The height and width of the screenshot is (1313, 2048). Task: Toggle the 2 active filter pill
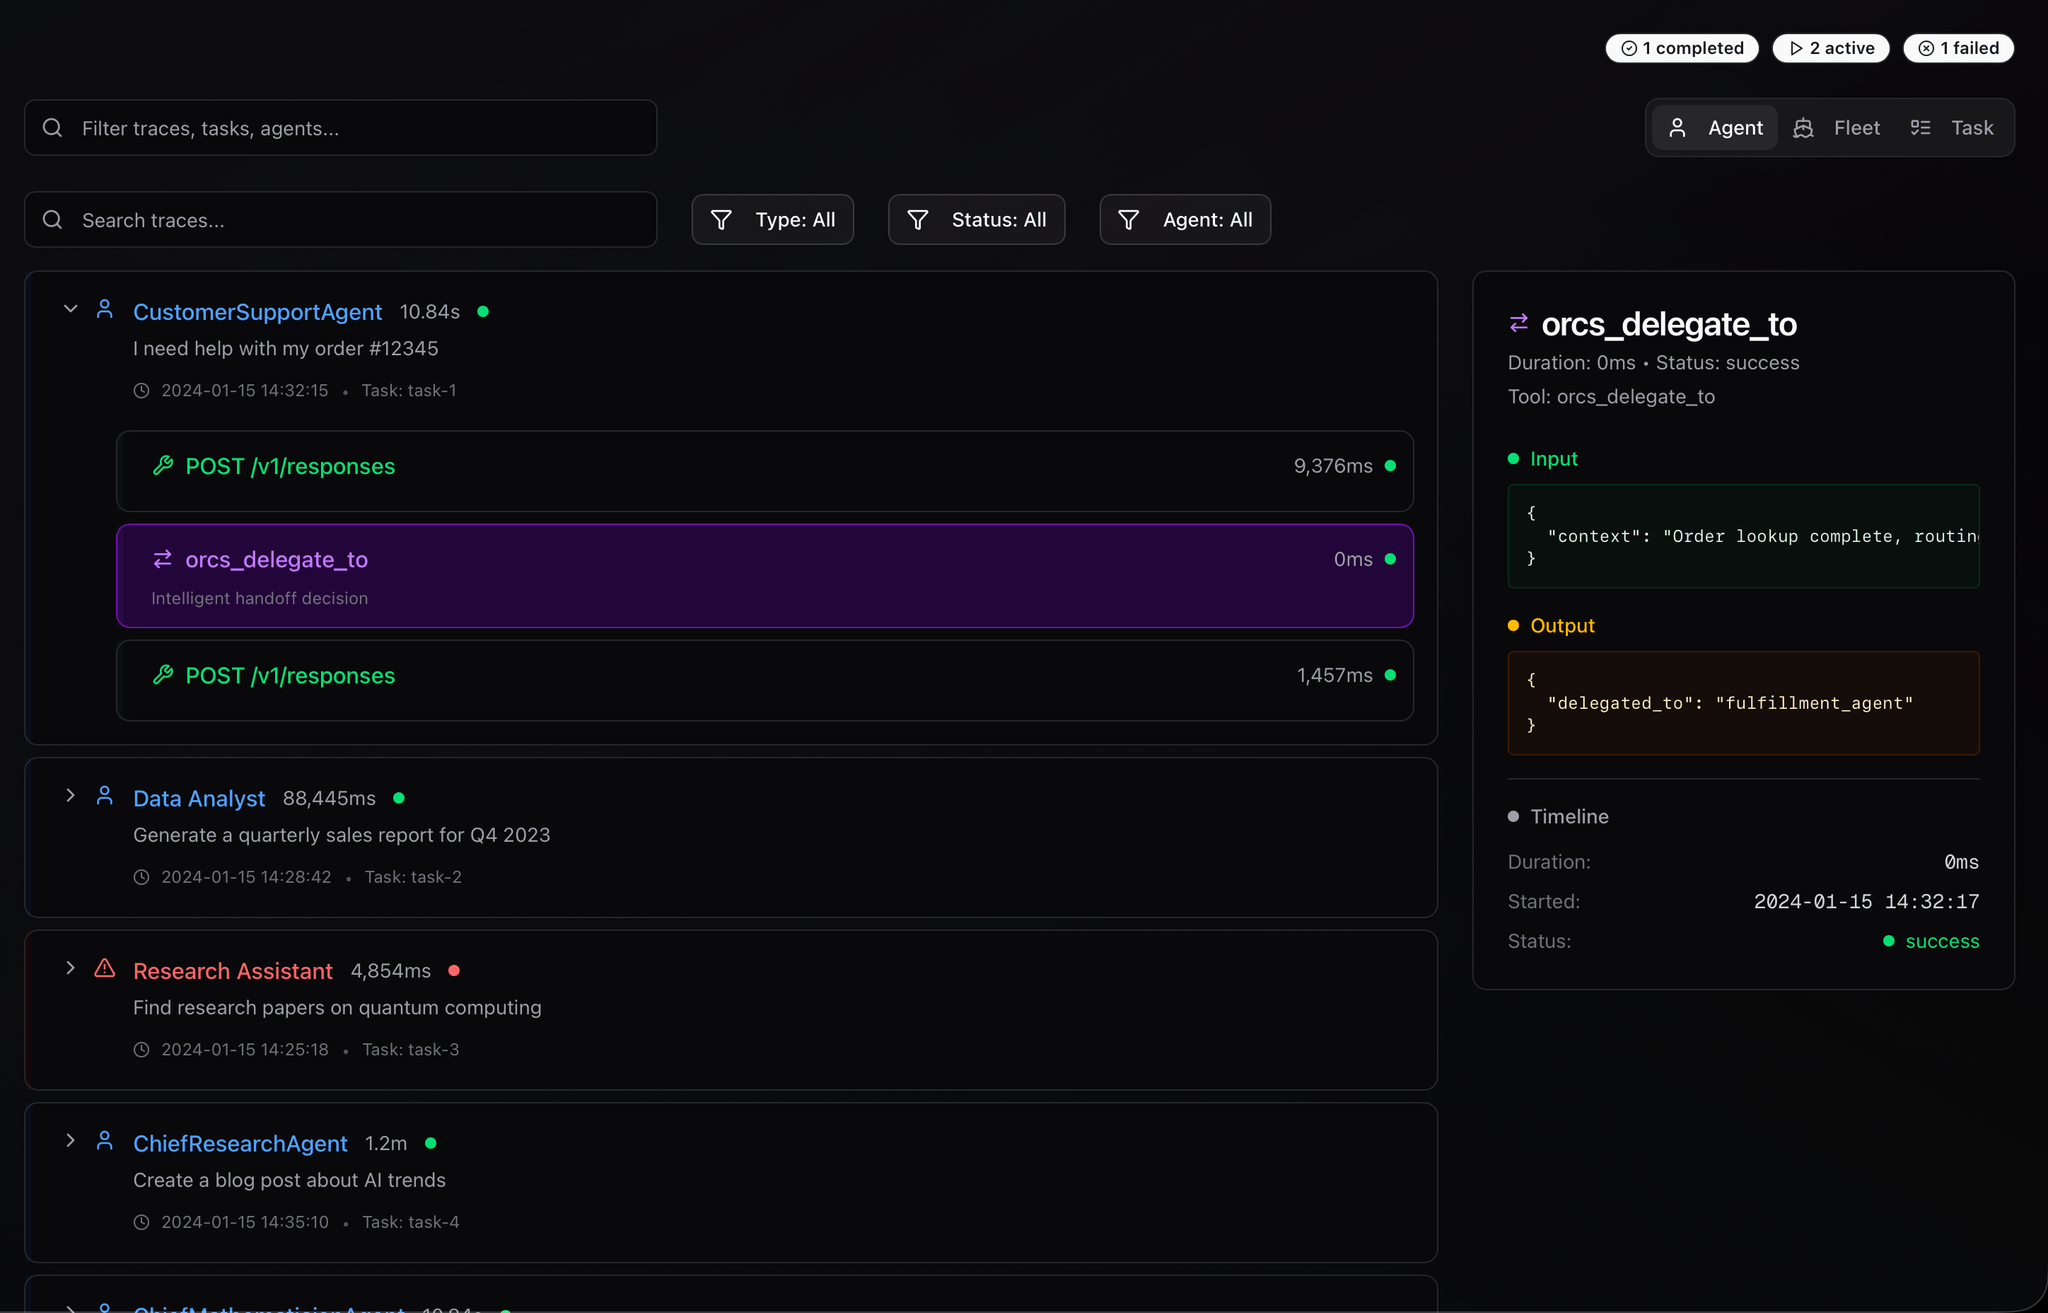(x=1830, y=47)
